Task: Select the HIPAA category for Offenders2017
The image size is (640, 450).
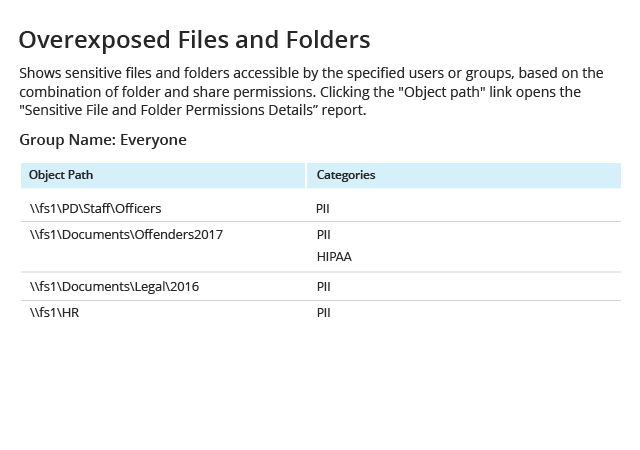Action: pos(334,257)
